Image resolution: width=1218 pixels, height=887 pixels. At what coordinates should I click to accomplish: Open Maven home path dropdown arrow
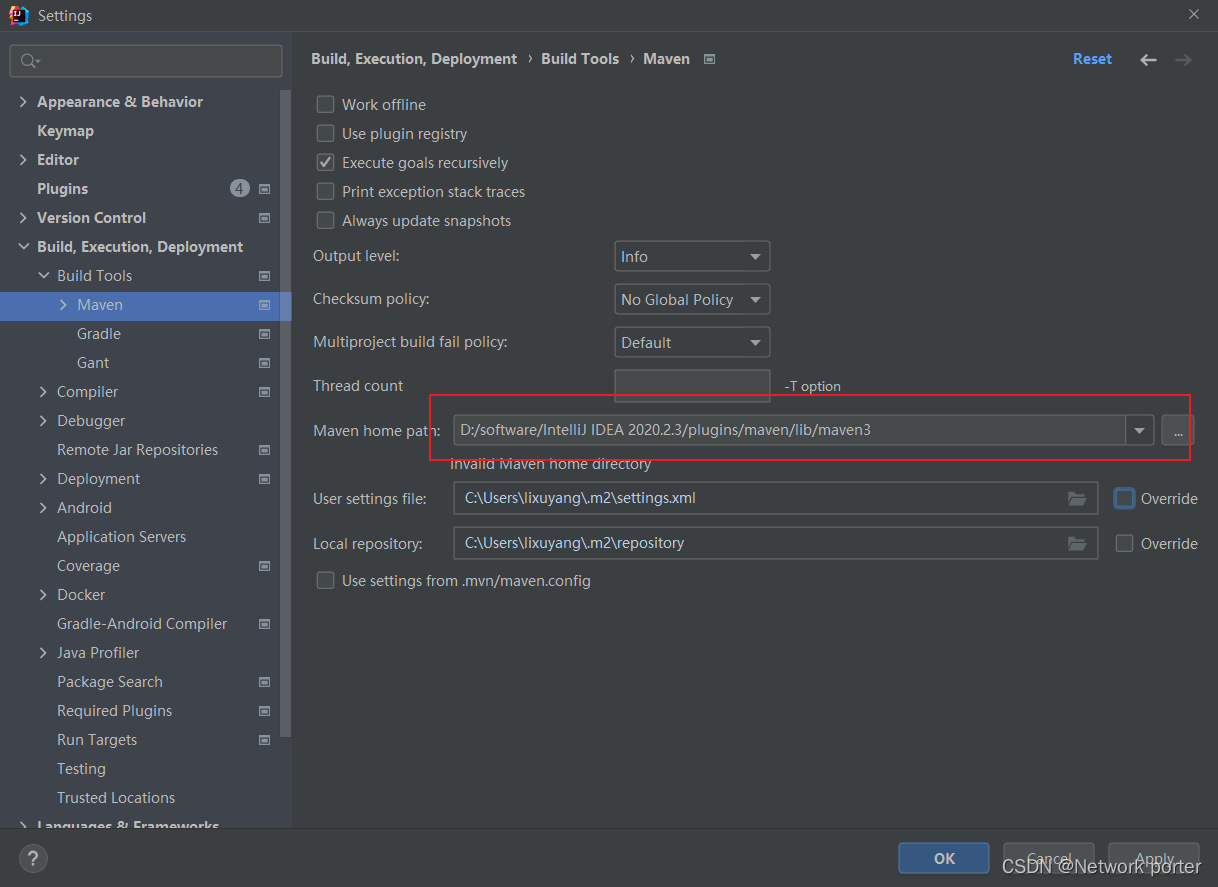click(1139, 431)
